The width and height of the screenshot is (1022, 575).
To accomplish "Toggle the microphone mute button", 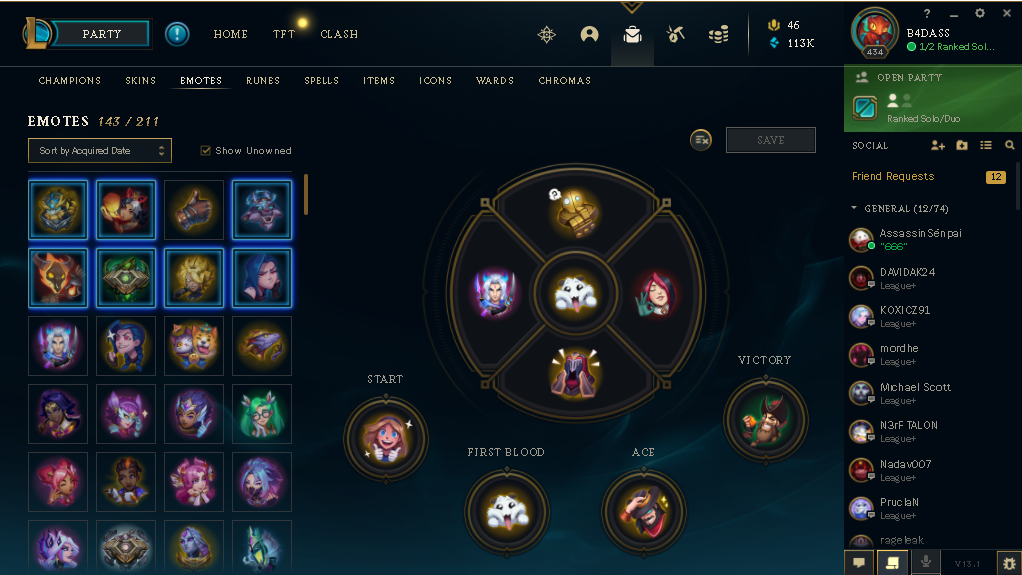I will [926, 562].
